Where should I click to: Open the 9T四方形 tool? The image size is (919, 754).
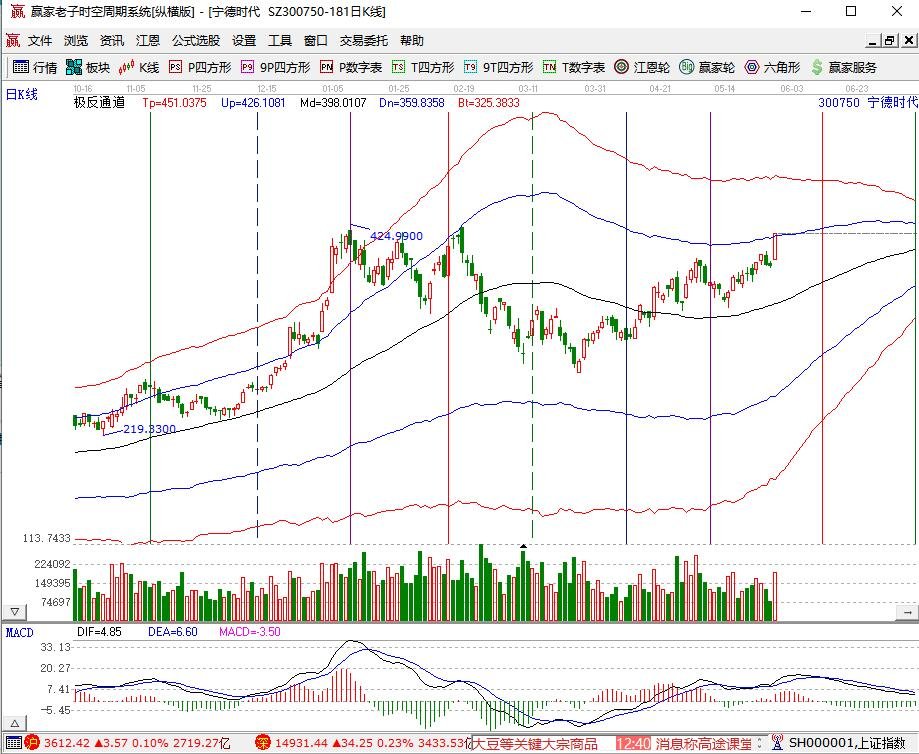(x=498, y=67)
